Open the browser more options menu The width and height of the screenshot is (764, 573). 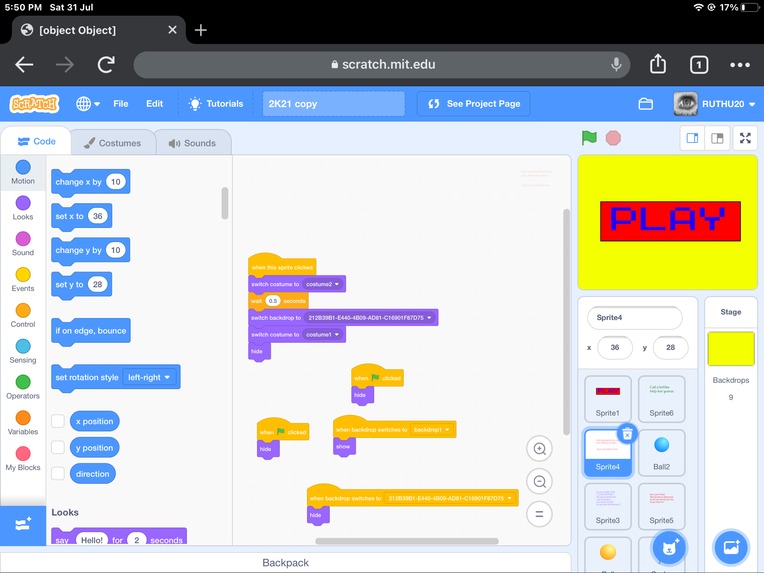(x=740, y=64)
